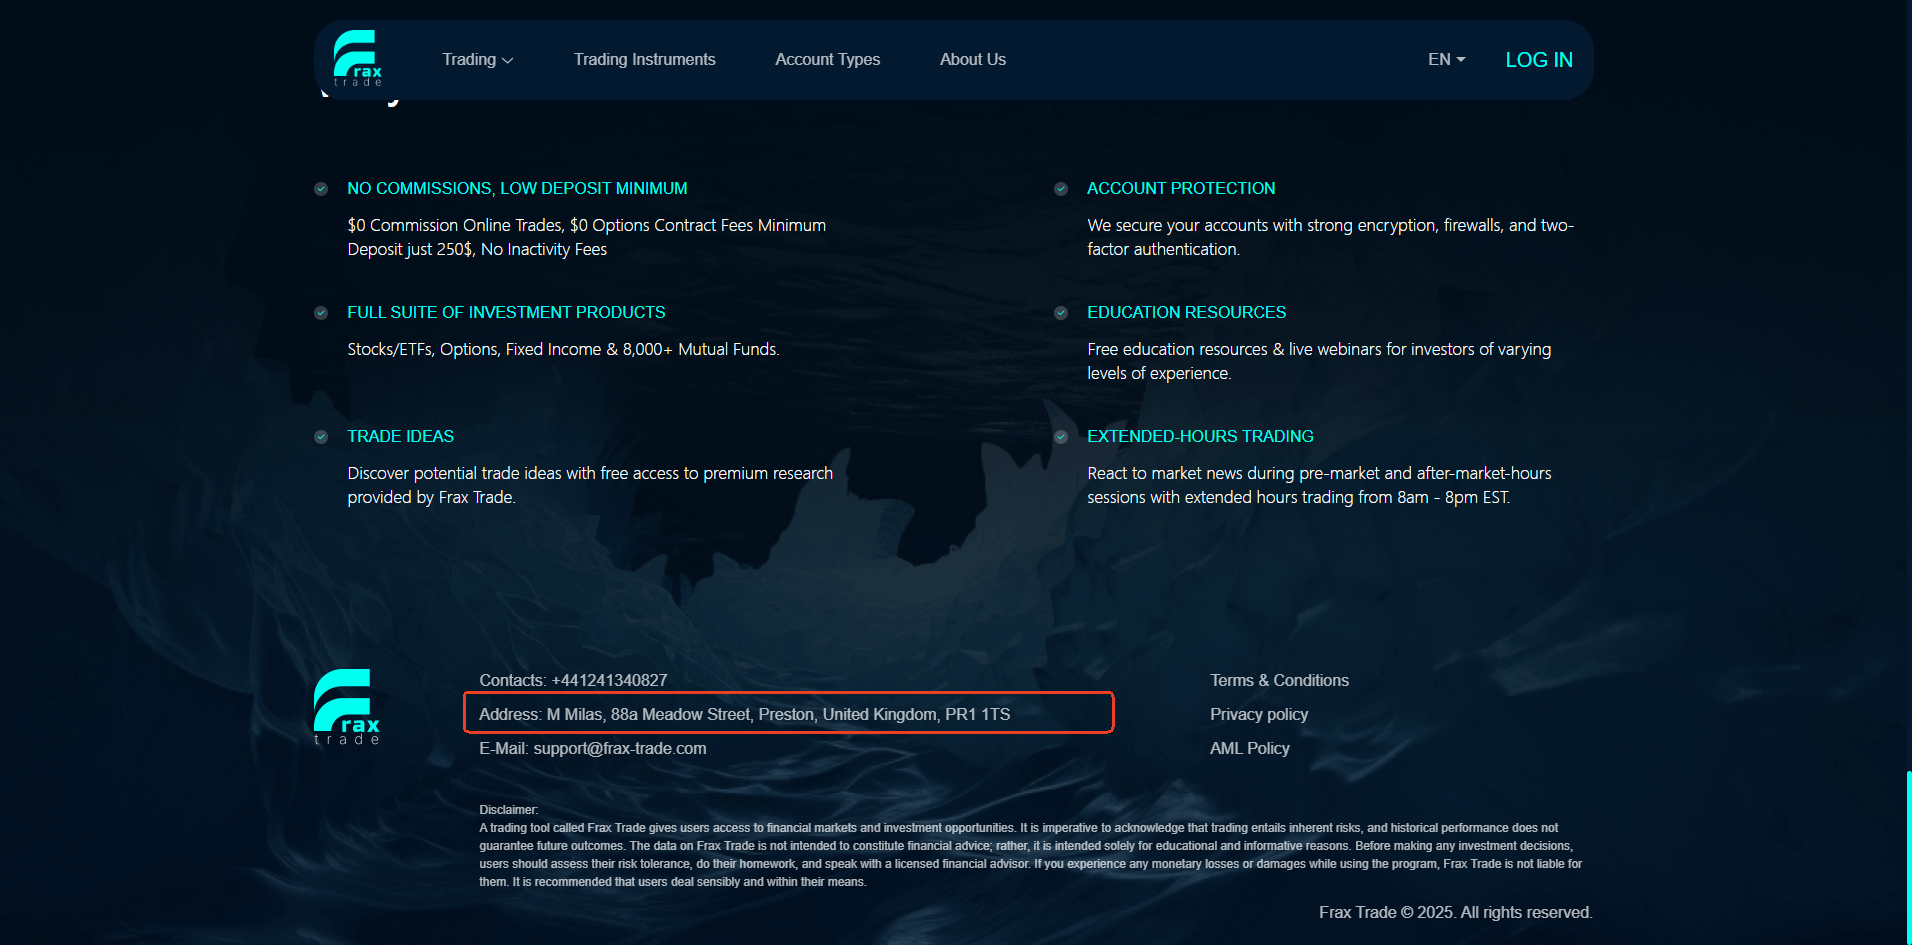Click the support@frax-trade.com email address
The image size is (1912, 945).
(x=620, y=748)
